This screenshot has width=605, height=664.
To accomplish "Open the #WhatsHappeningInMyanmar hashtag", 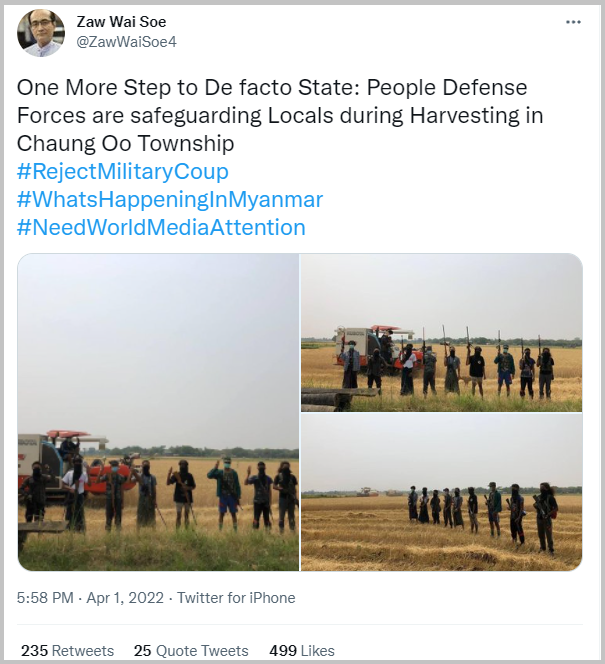I will click(170, 199).
